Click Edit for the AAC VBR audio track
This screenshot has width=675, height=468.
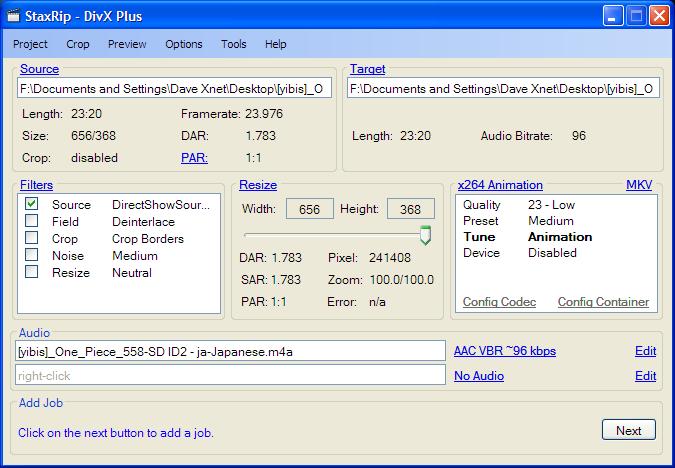[x=646, y=351]
